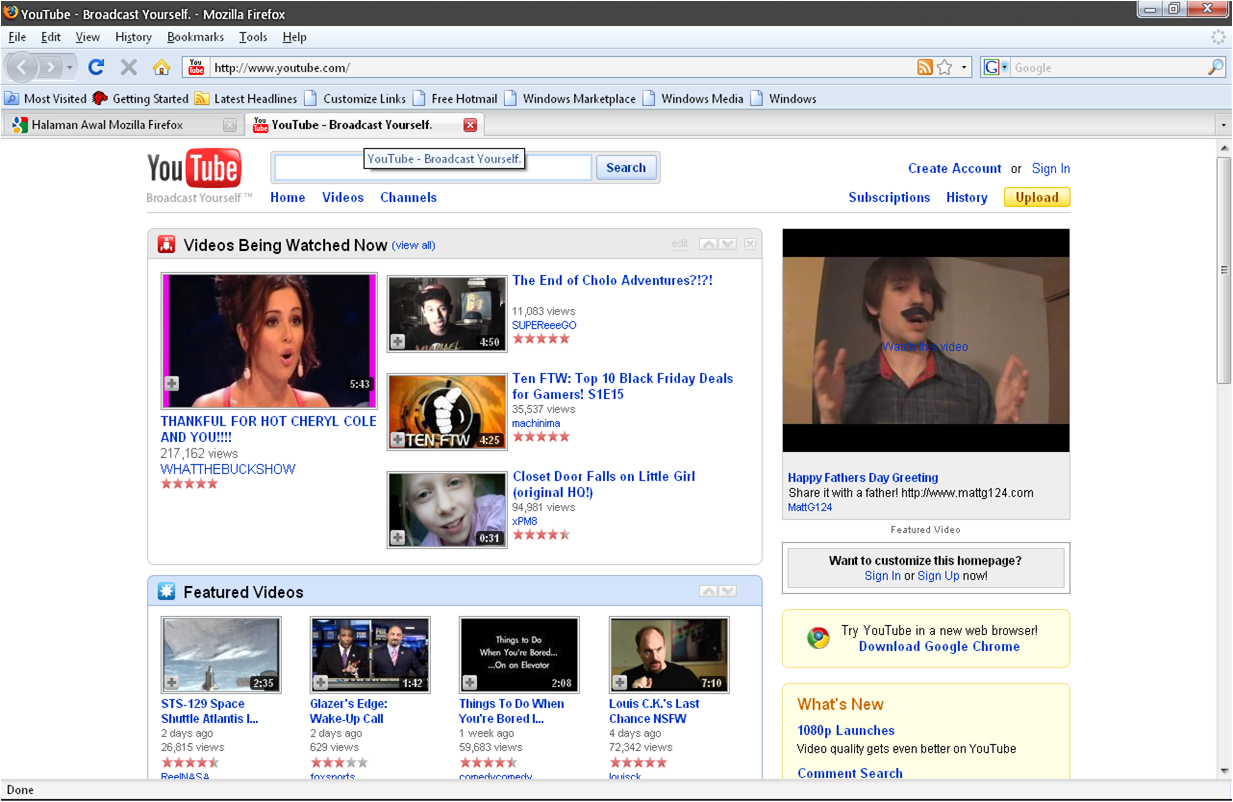The image size is (1233, 802).
Task: Add Ten FTW video to queue plus icon
Action: (x=397, y=440)
